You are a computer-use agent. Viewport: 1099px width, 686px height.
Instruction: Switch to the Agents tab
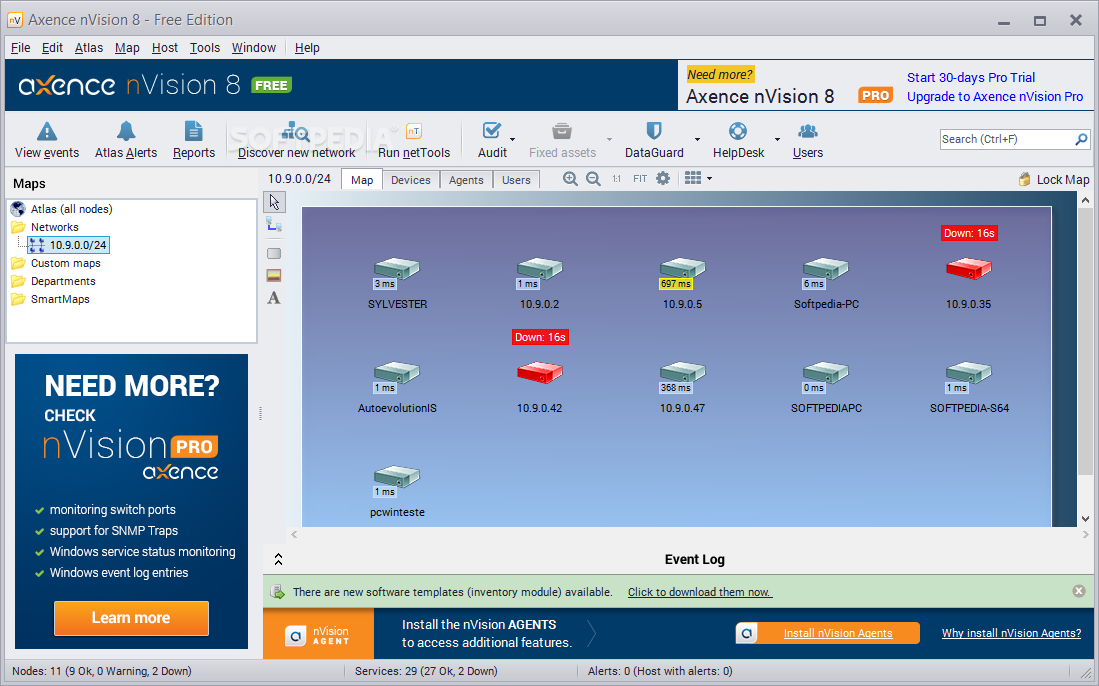[x=466, y=180]
